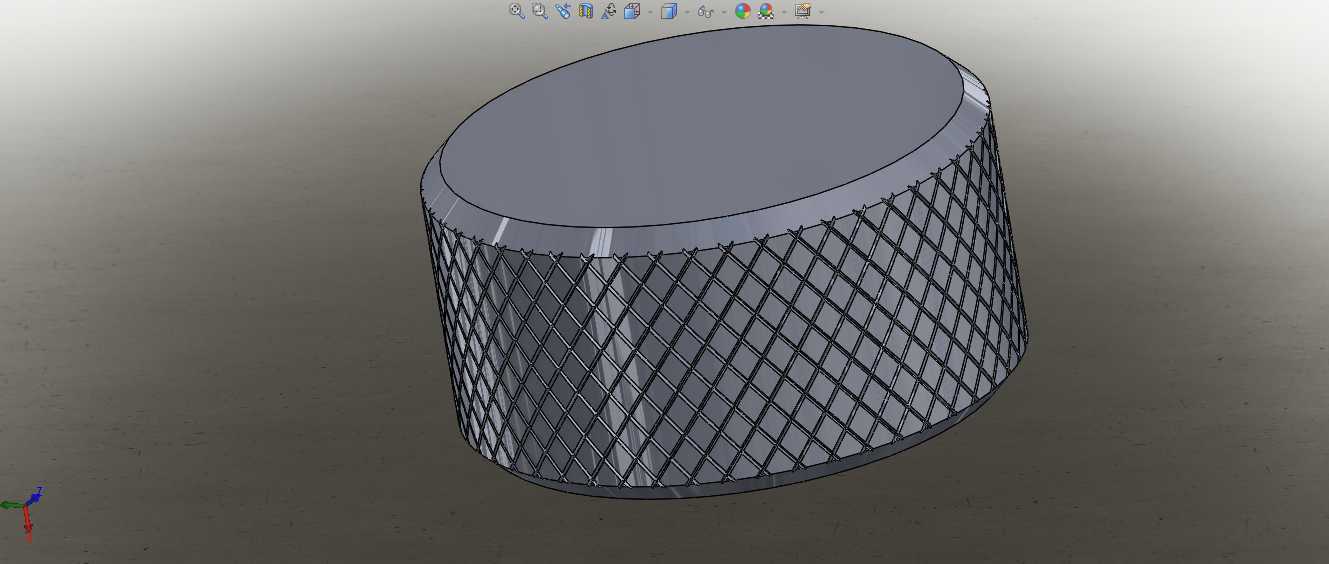Expand the View Settings dropdown arrow
1329x564 pixels.
click(821, 12)
